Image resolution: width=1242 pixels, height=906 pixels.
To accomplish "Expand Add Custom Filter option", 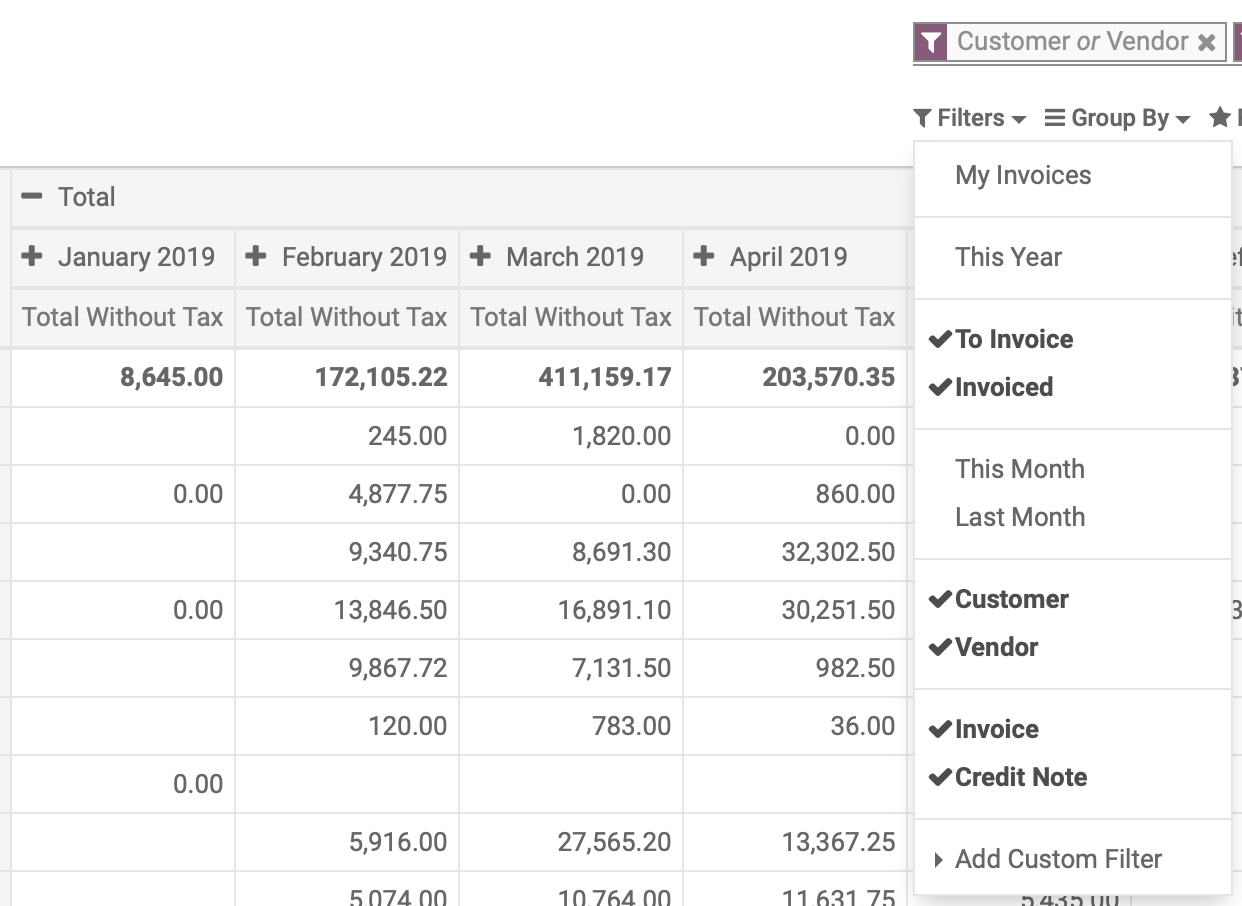I will tap(1072, 859).
